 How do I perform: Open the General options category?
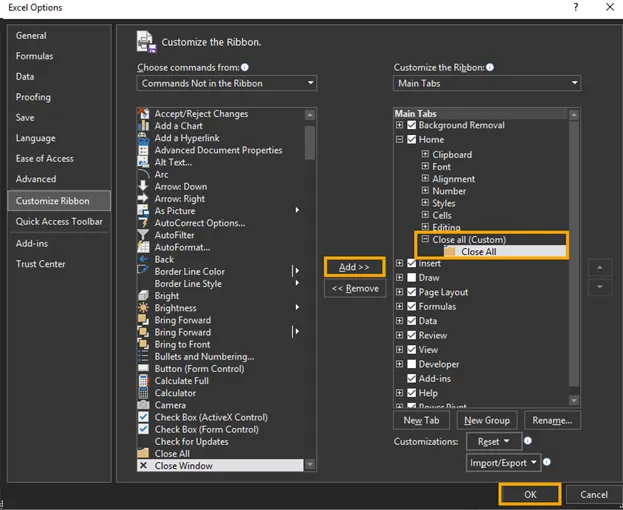pyautogui.click(x=31, y=35)
